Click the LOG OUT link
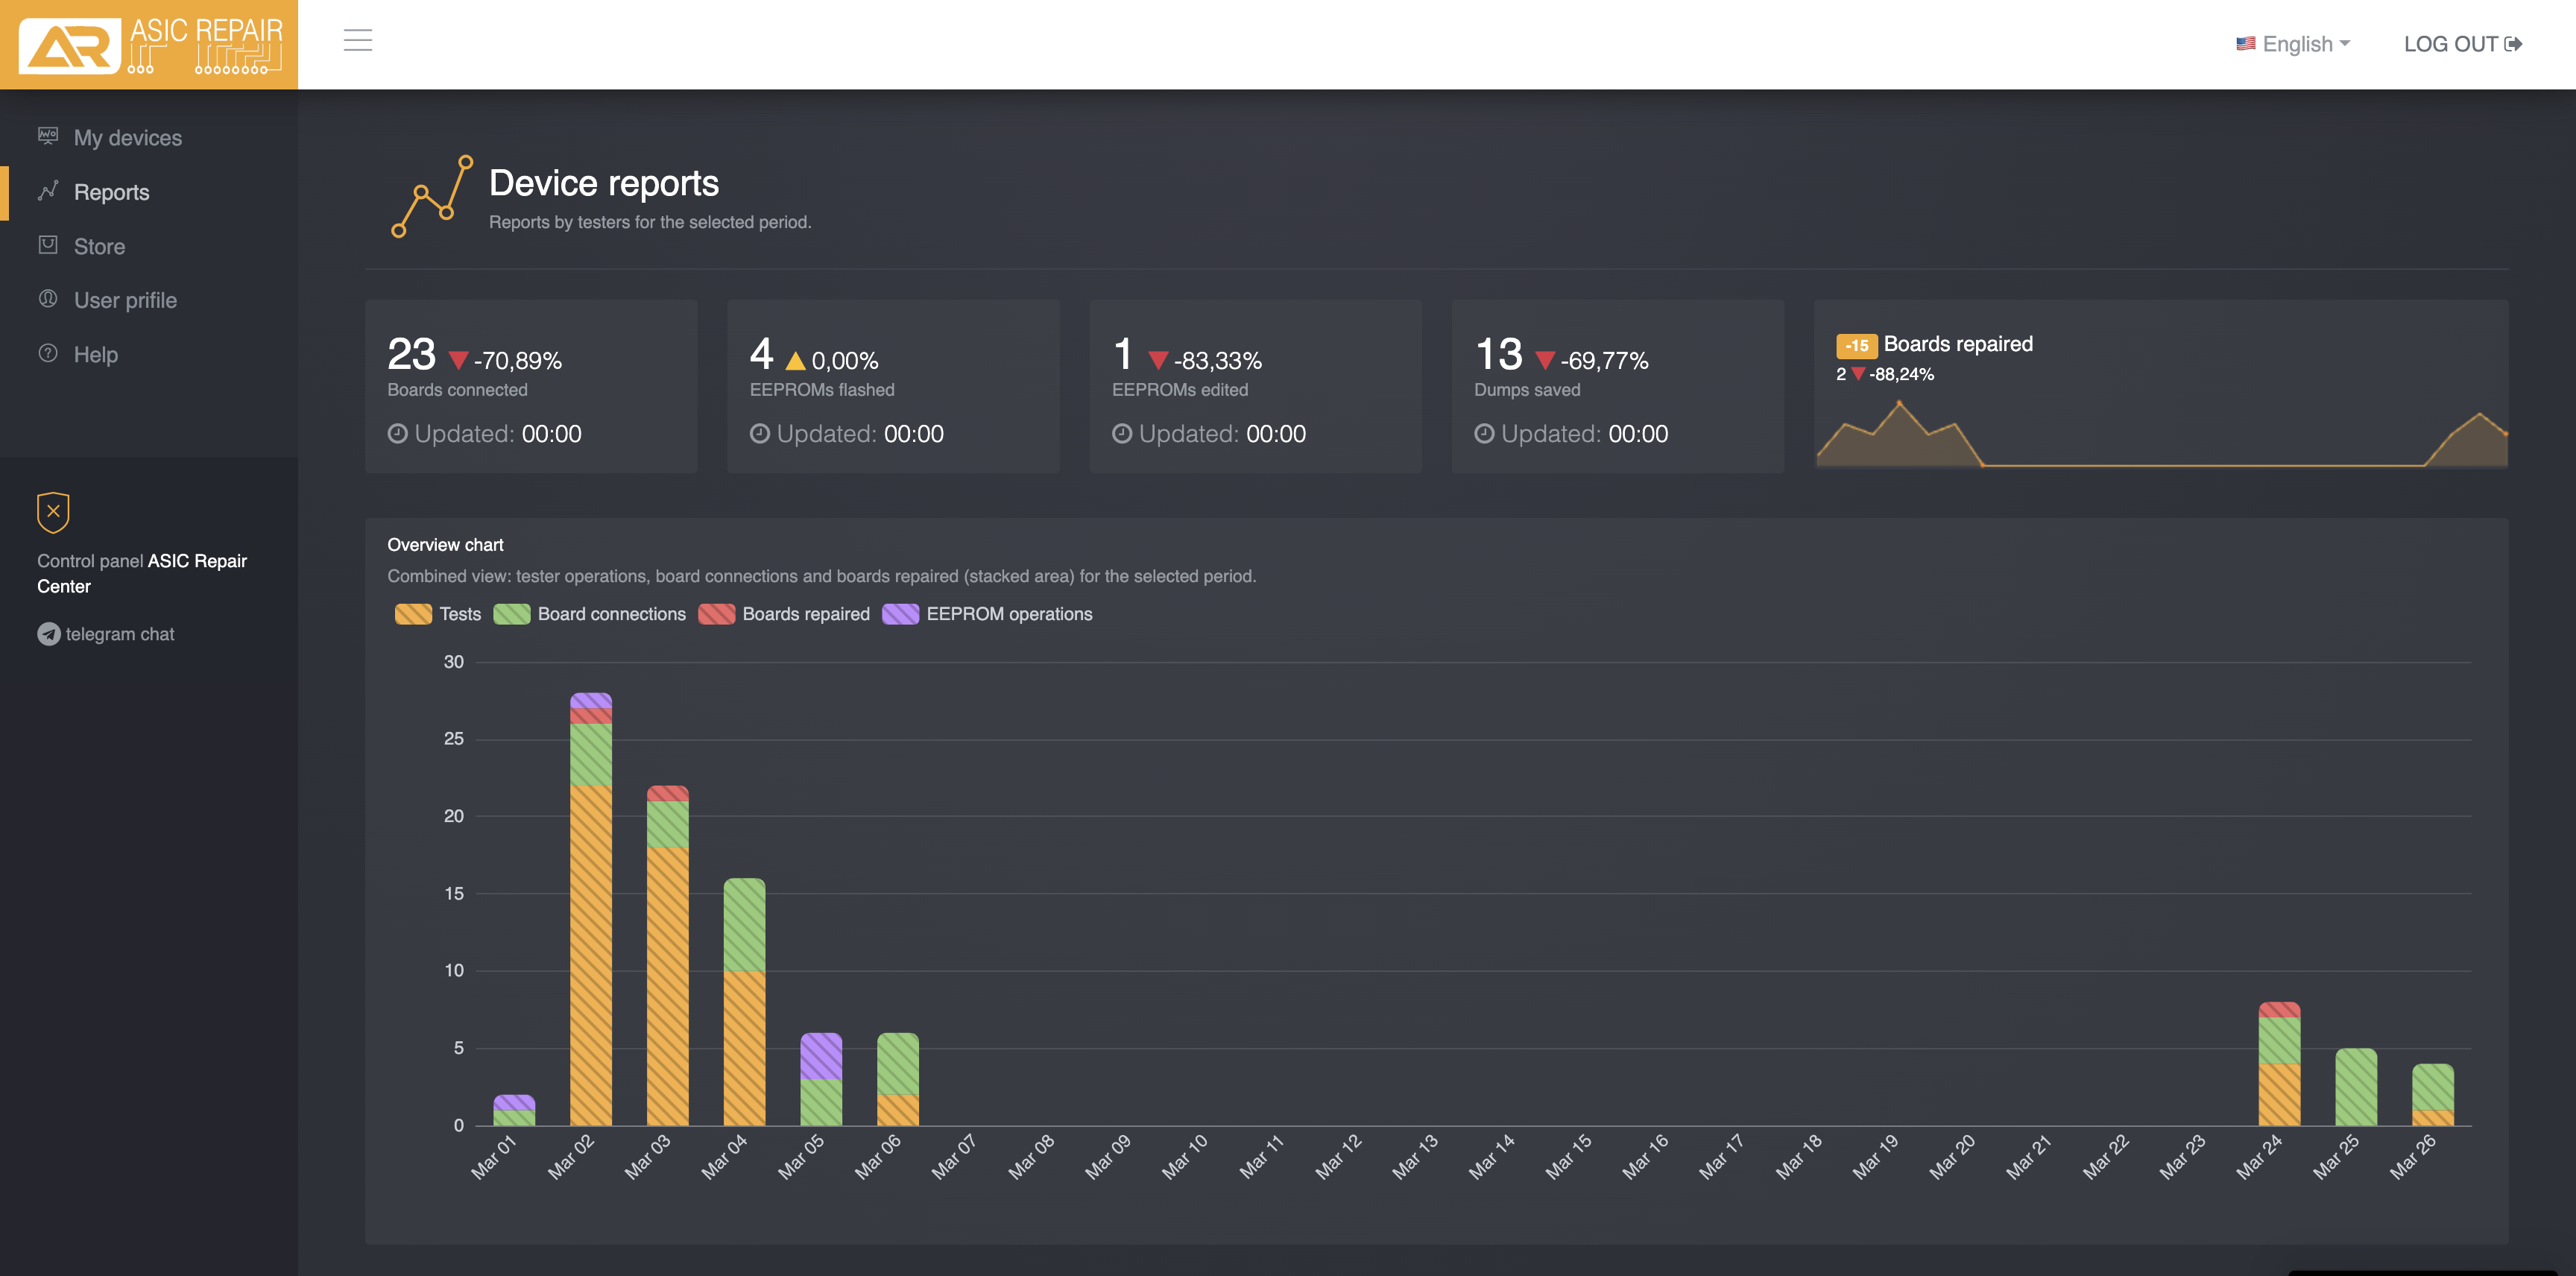Viewport: 2576px width, 1276px height. [2463, 44]
